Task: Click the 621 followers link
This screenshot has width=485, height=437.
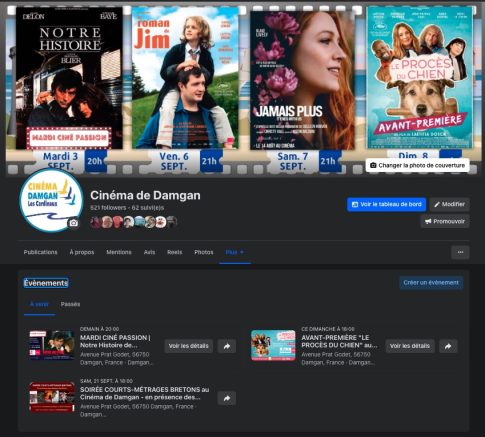Action: point(108,208)
